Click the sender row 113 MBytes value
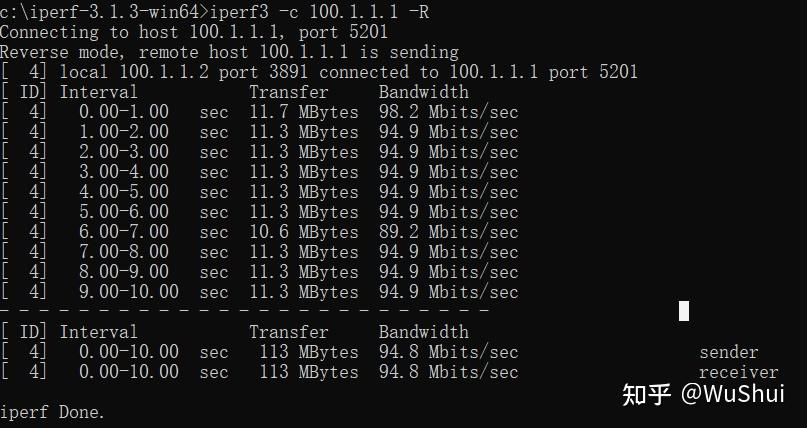 (309, 352)
